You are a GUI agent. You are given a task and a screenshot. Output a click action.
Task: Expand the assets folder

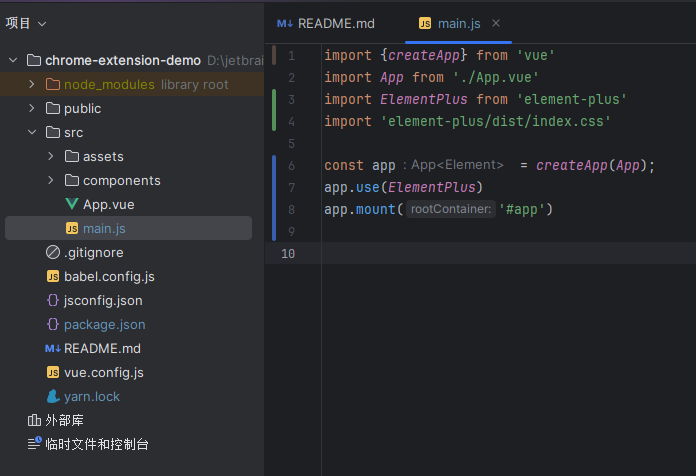pos(51,156)
